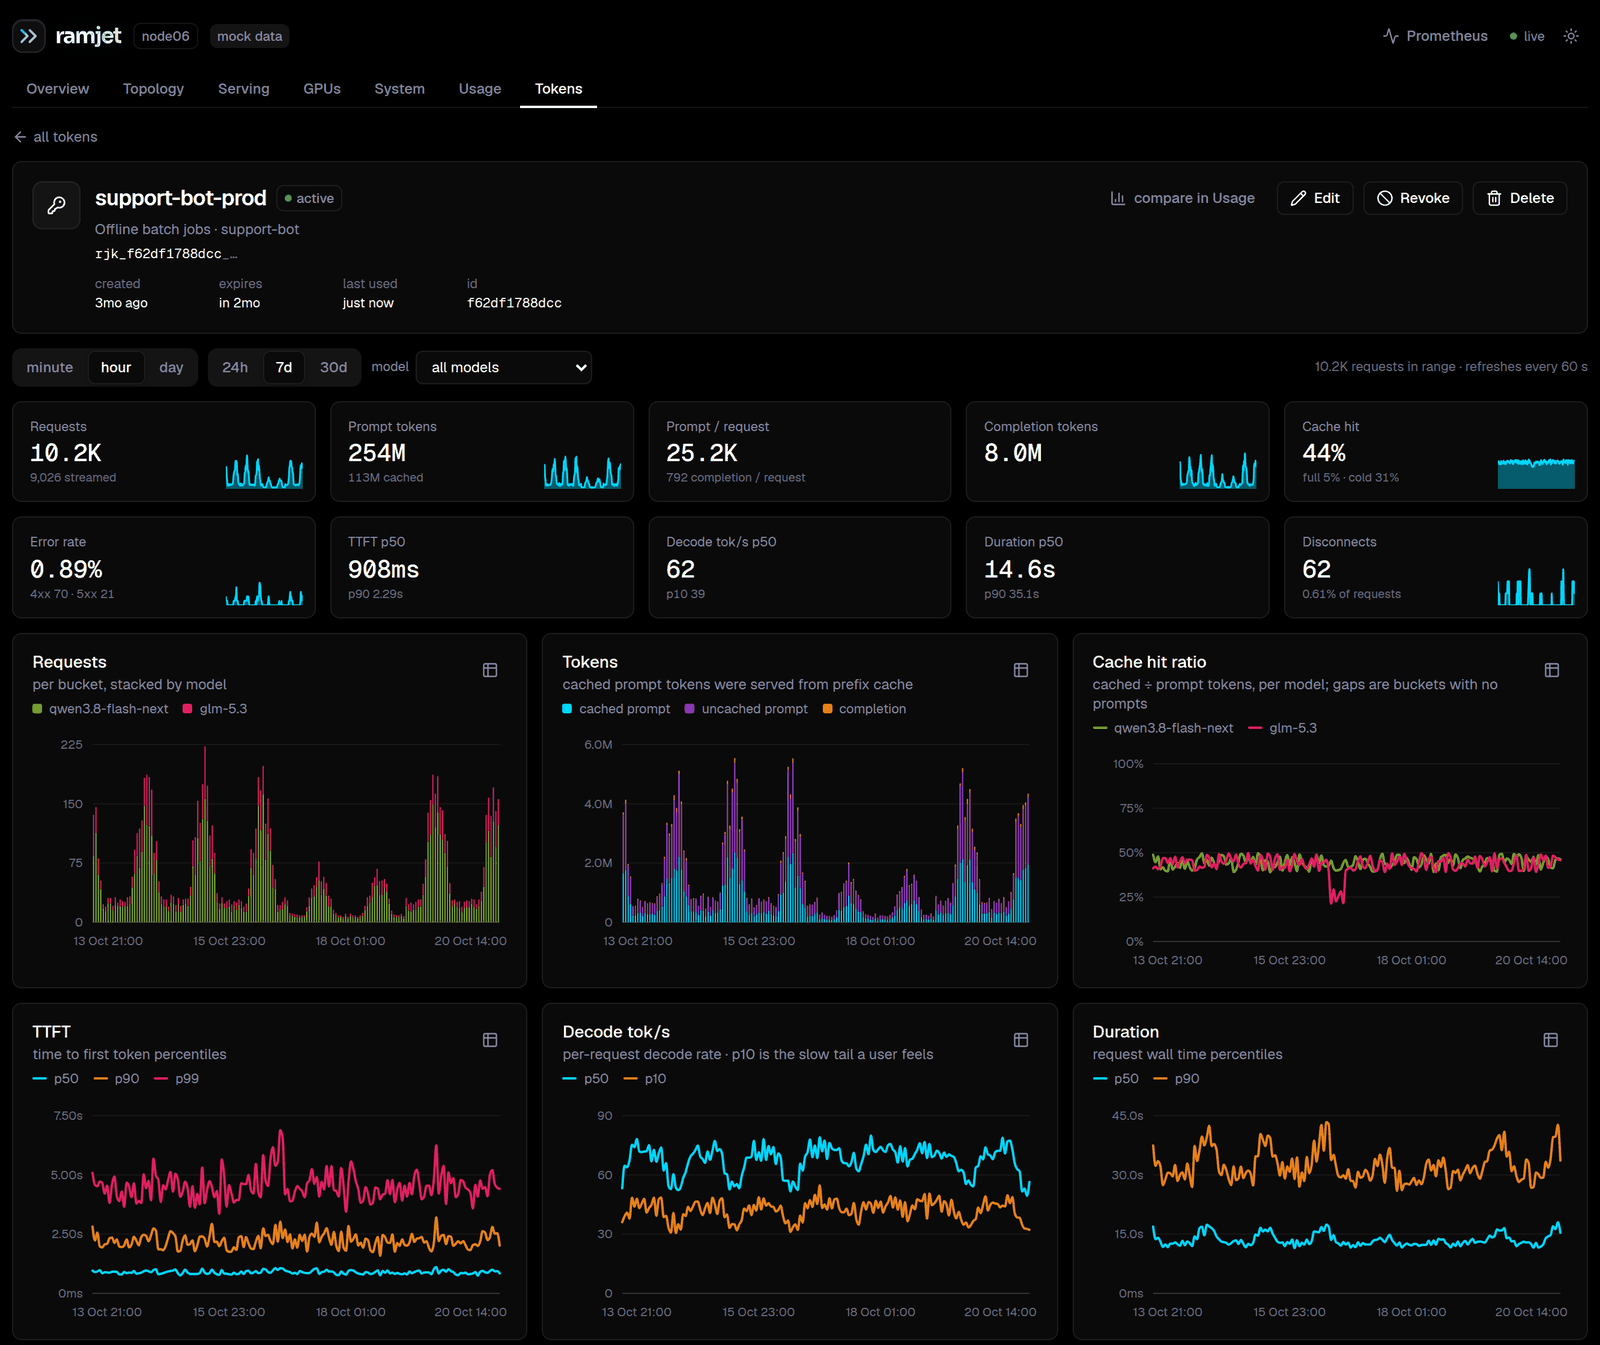This screenshot has width=1600, height=1345.
Task: Open table view for Tokens chart
Action: (1021, 670)
